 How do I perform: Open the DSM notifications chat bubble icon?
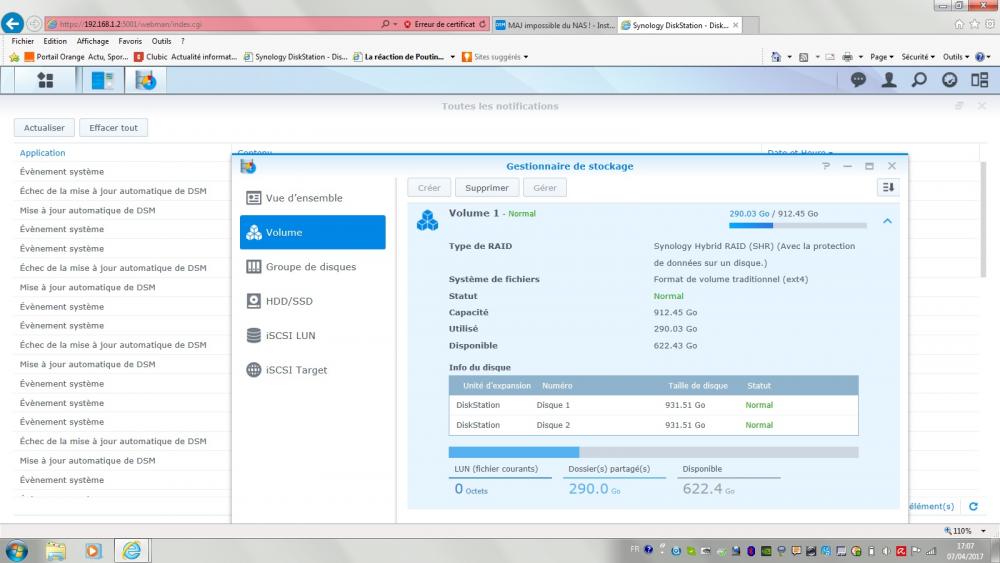(x=858, y=81)
